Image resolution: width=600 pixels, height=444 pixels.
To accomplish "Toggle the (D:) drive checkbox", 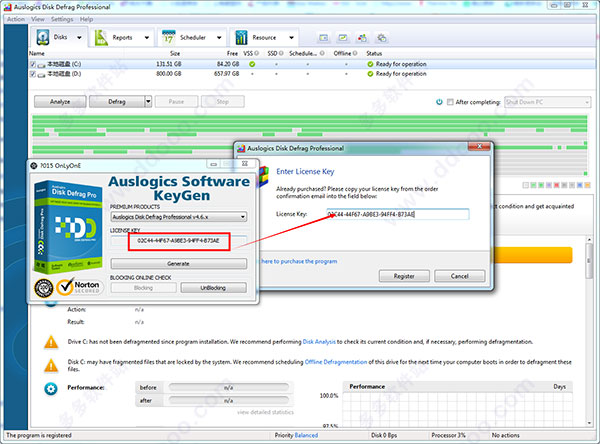I will coord(31,73).
